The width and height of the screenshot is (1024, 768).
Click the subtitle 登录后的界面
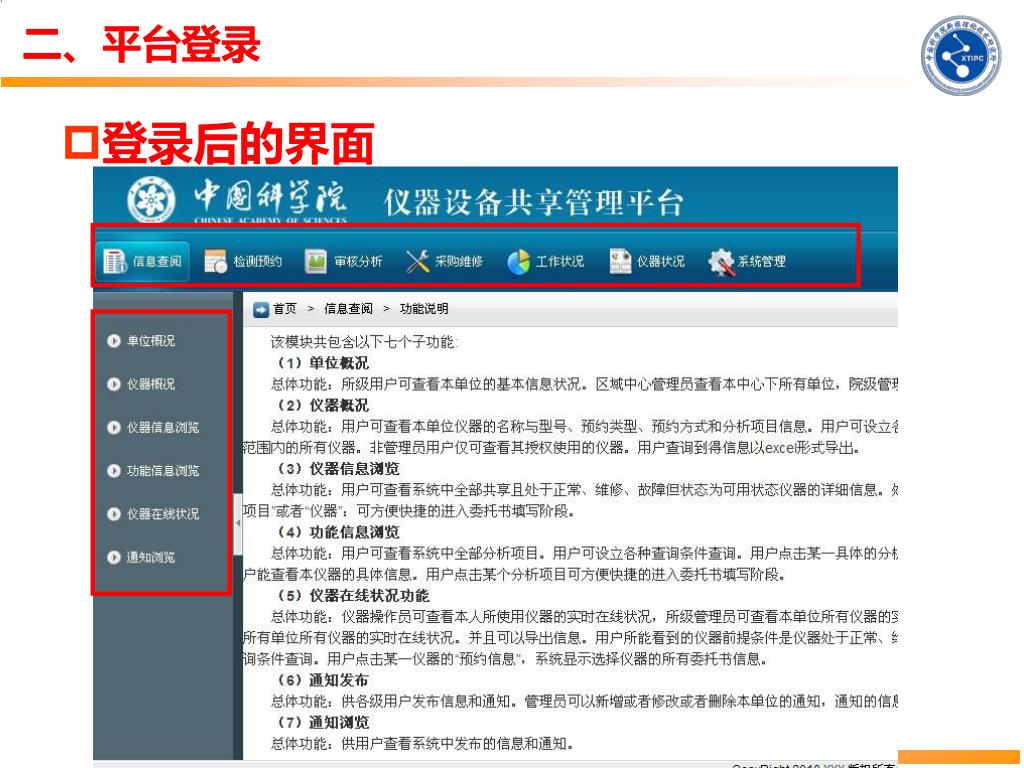(x=238, y=143)
